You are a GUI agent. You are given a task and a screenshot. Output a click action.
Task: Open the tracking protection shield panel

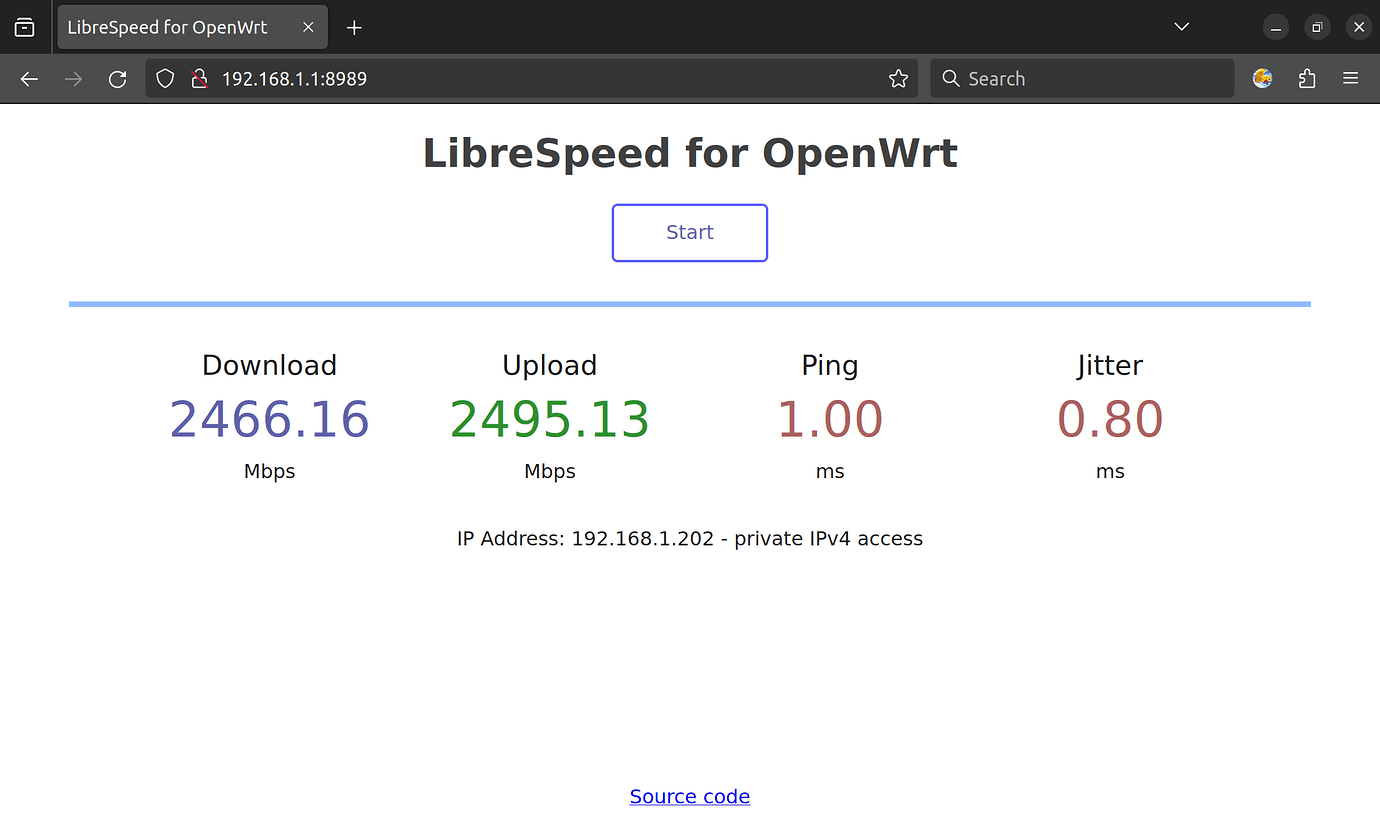(x=165, y=78)
